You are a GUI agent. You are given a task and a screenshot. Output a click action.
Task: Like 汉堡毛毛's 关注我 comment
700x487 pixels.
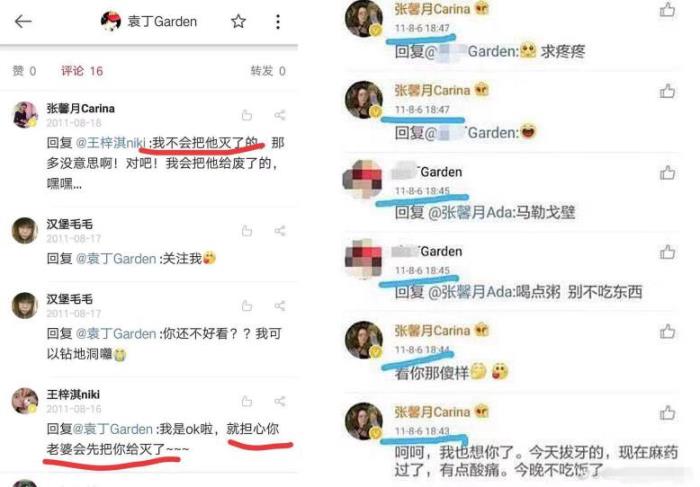(246, 231)
